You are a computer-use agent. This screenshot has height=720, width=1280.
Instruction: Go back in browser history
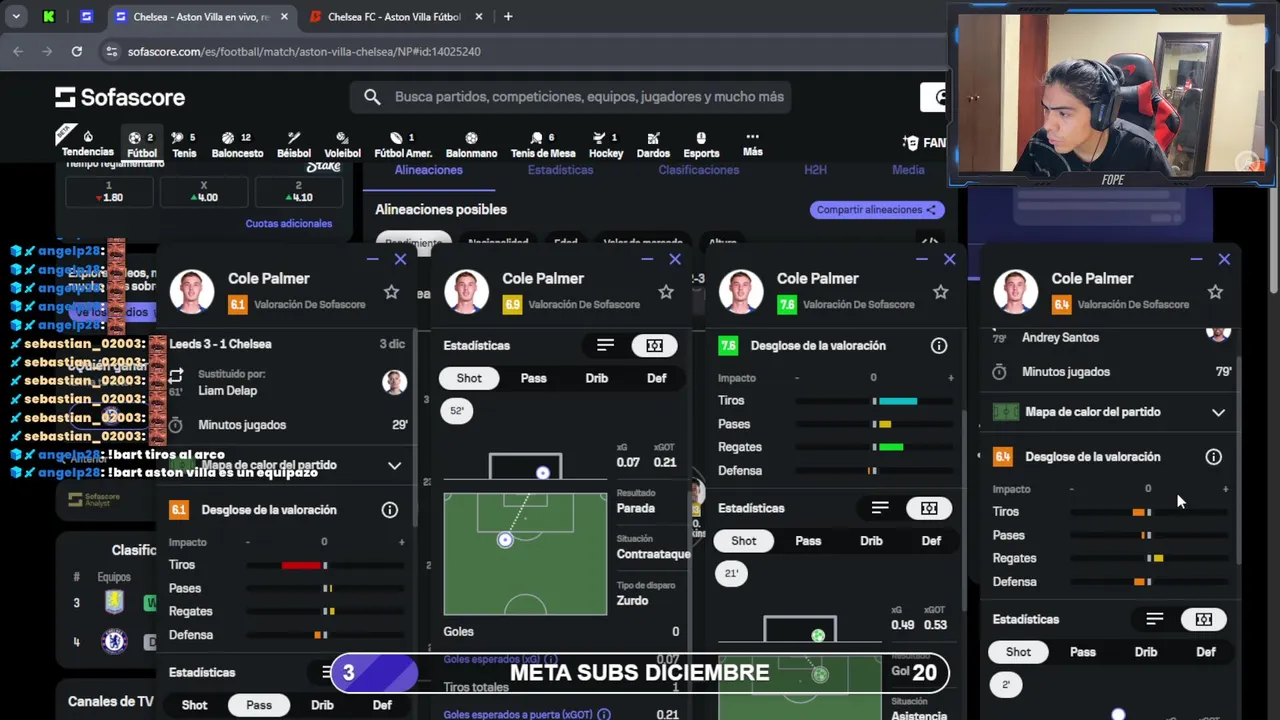[x=18, y=51]
